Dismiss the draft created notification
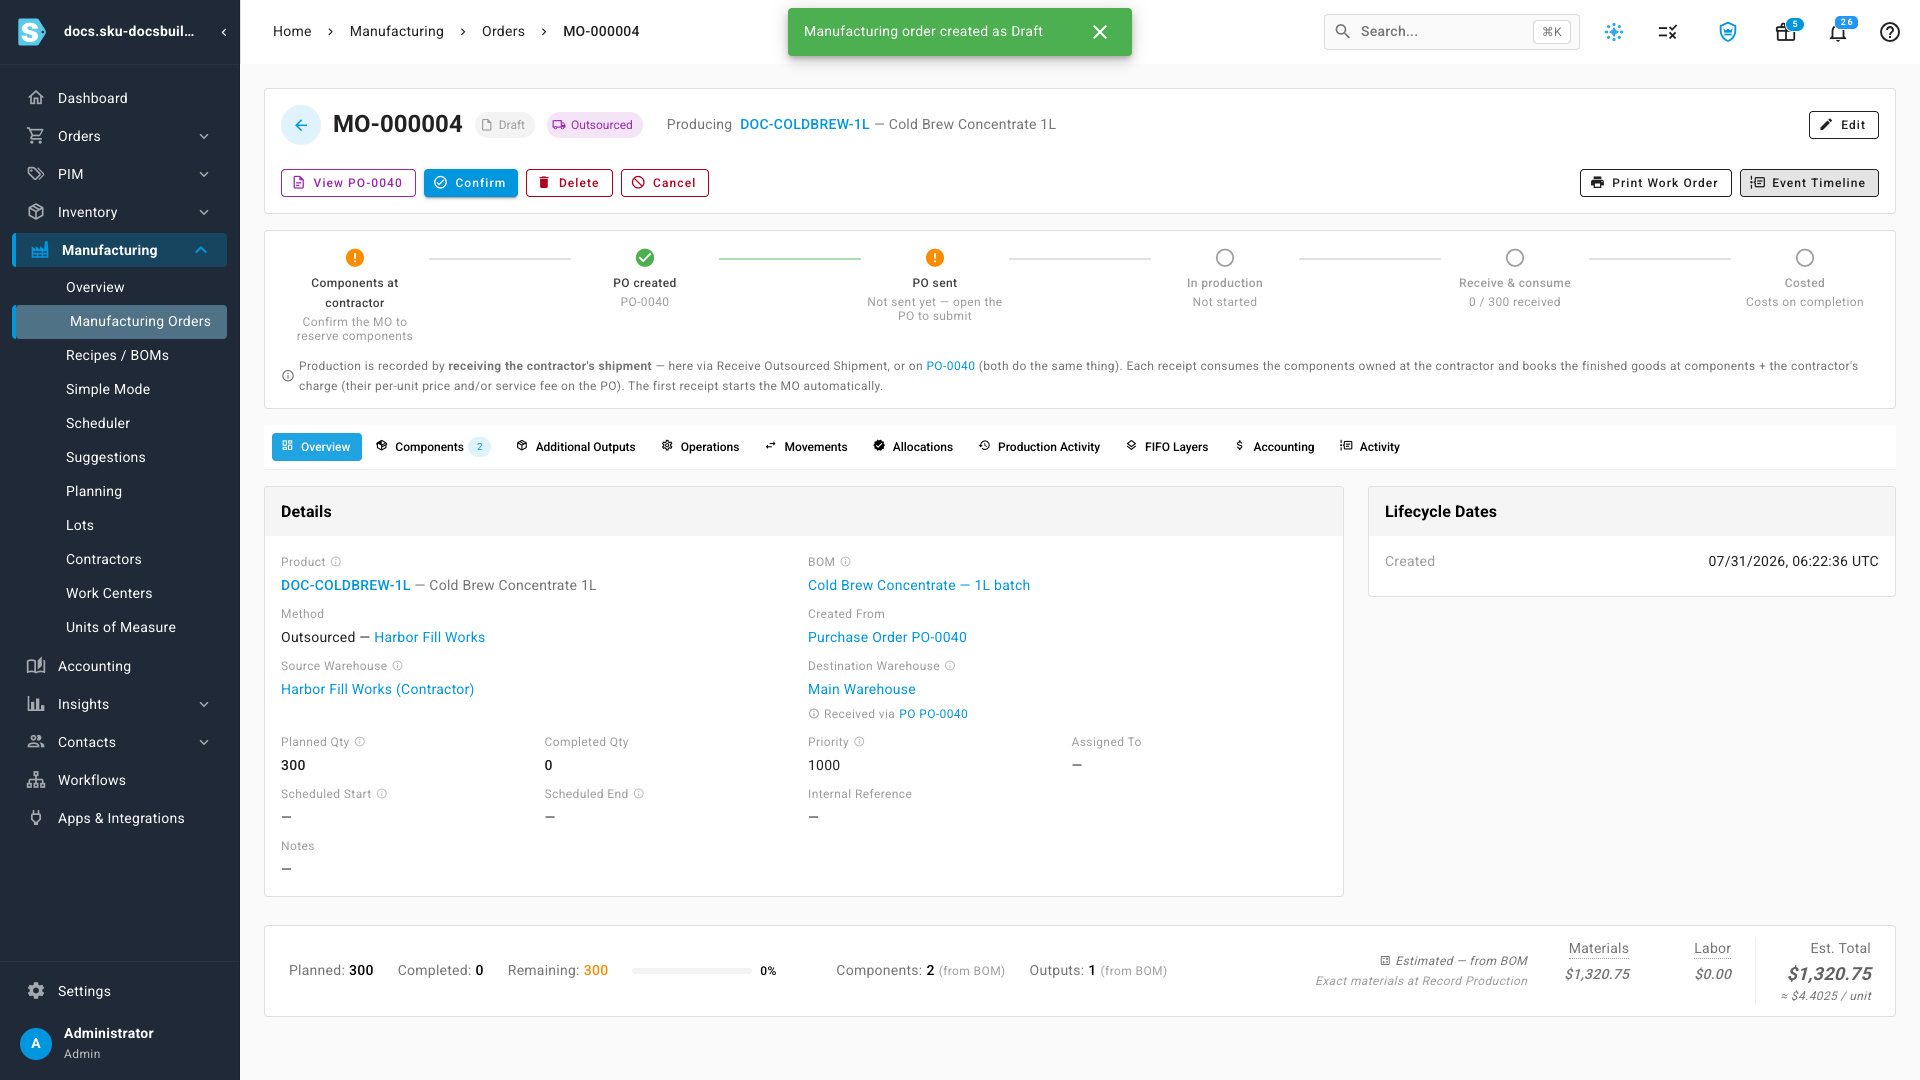The width and height of the screenshot is (1920, 1080). tap(1100, 32)
